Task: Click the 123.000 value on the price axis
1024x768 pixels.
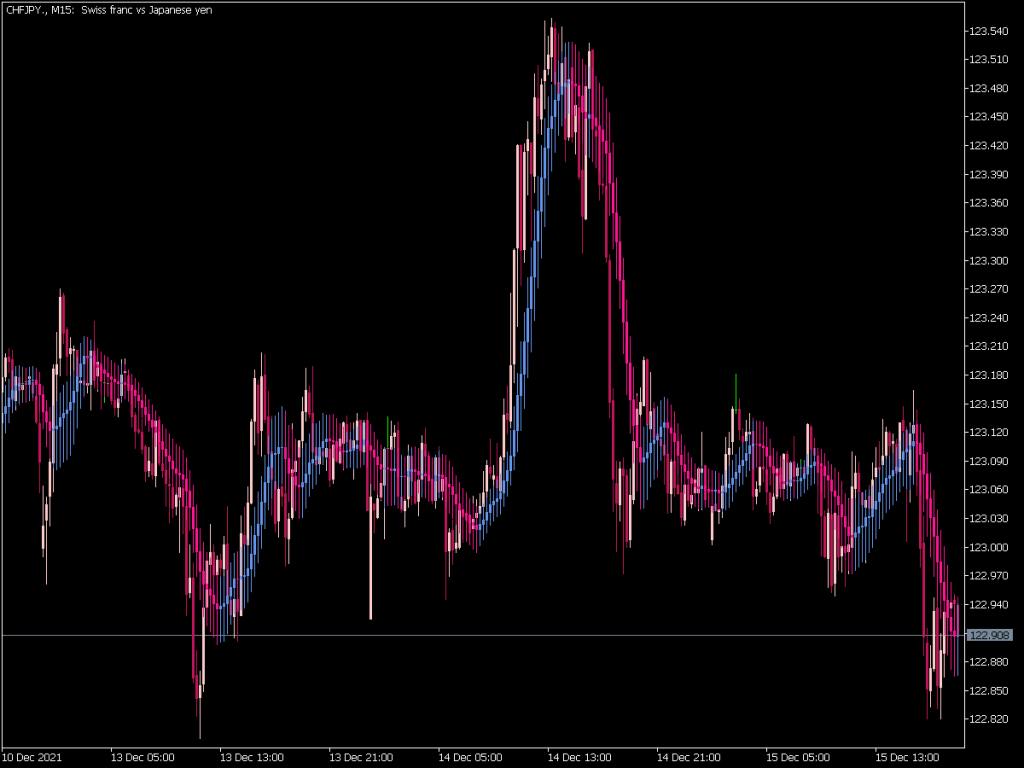Action: pyautogui.click(x=991, y=547)
